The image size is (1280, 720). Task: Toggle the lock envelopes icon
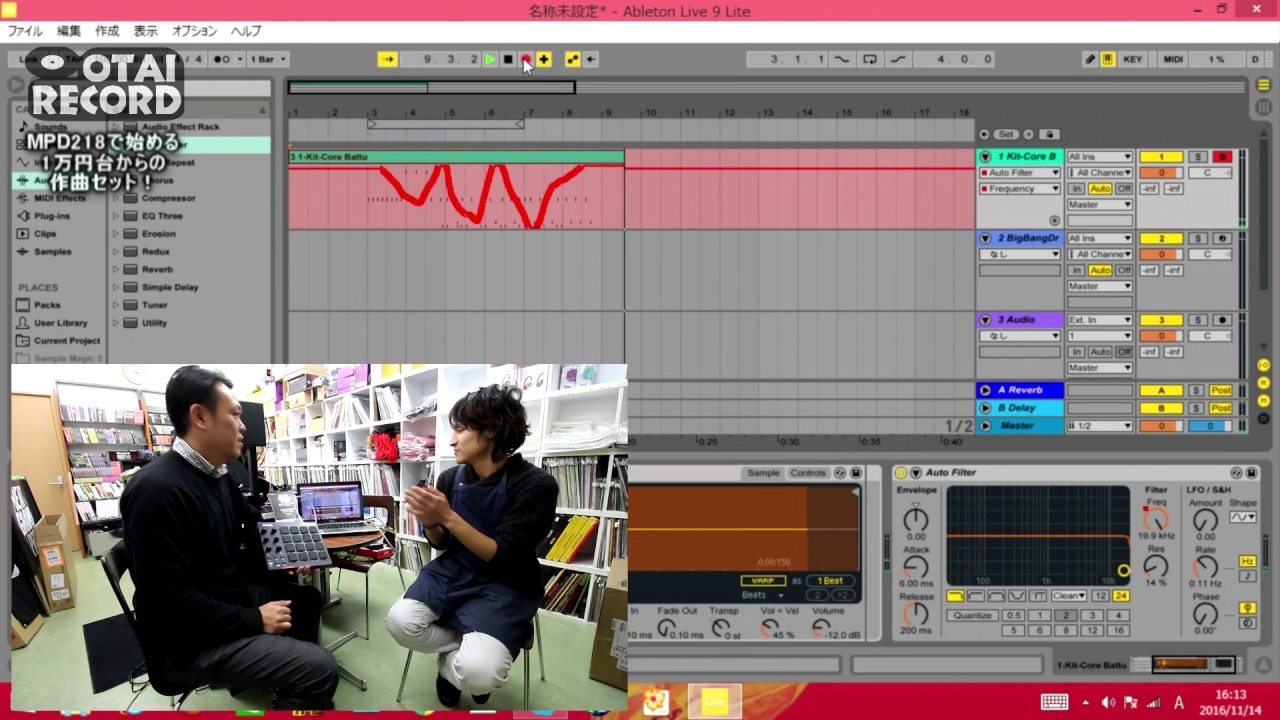pos(1049,134)
